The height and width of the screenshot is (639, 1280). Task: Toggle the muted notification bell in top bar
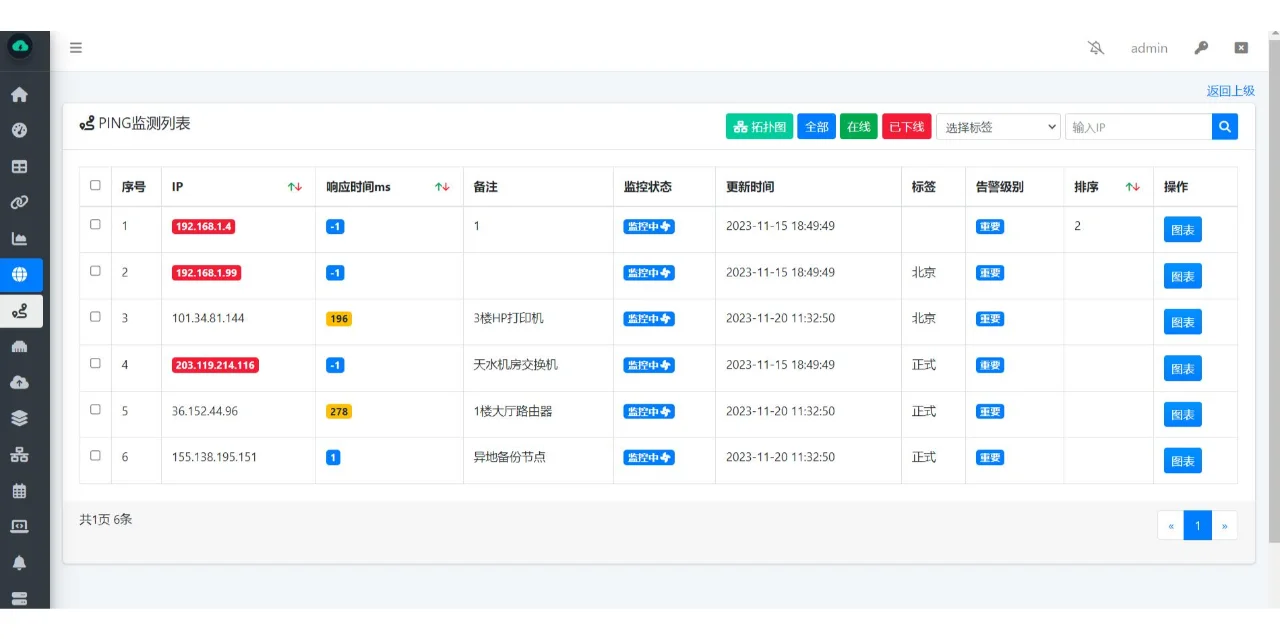click(x=1095, y=47)
